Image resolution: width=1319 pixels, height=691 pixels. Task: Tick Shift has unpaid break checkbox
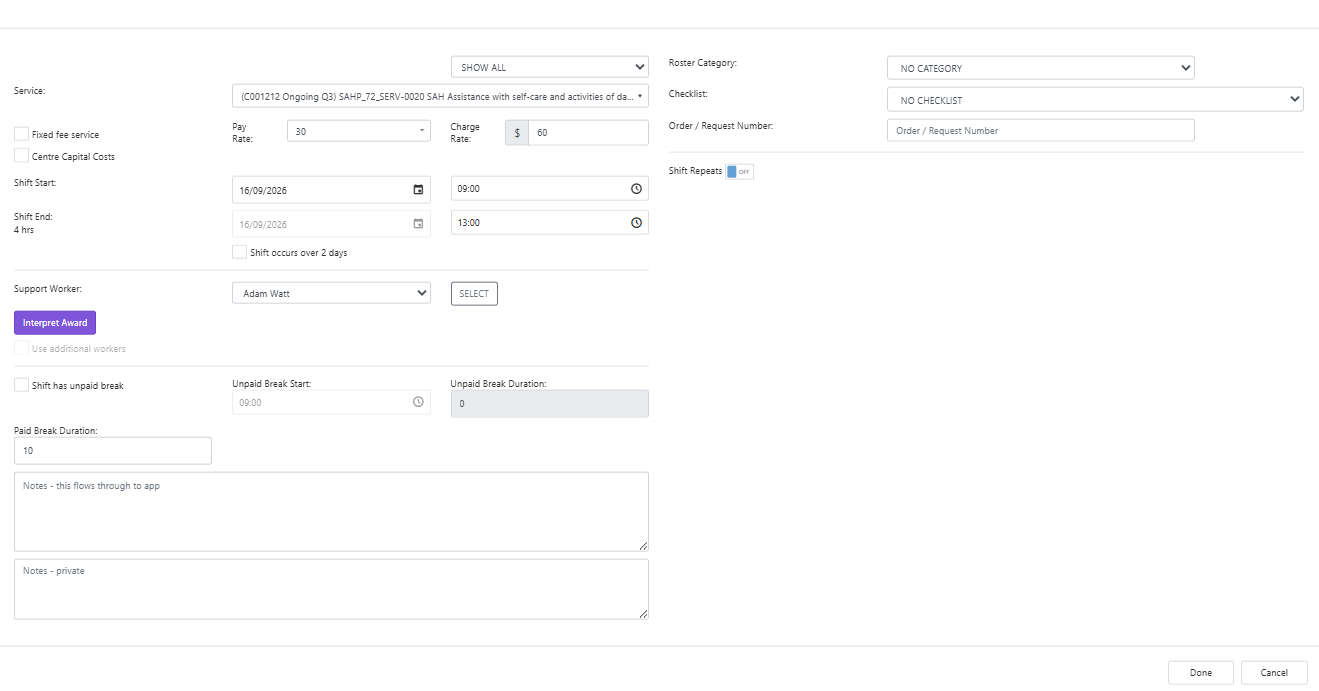pos(21,385)
